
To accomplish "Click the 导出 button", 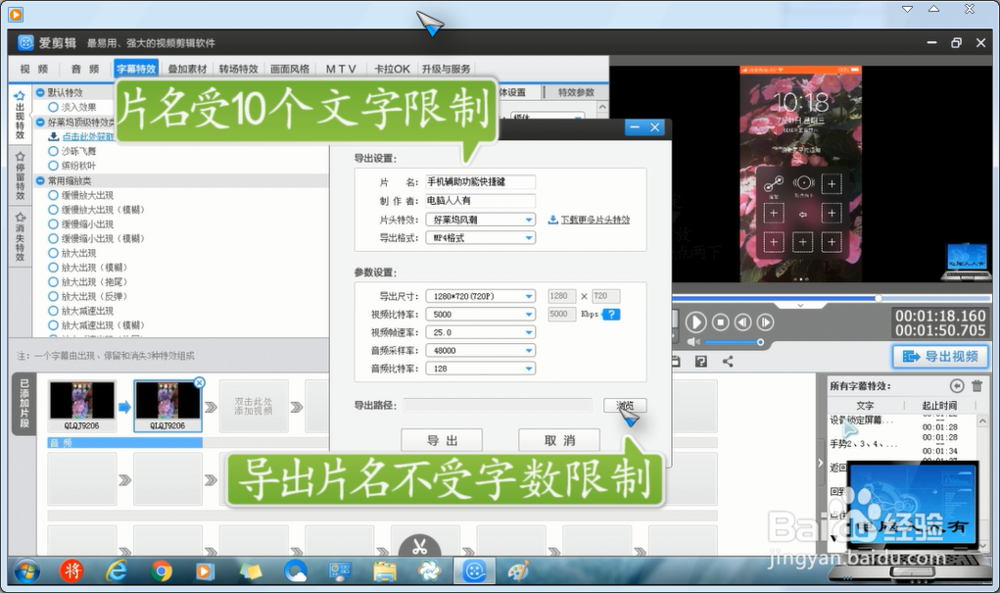I will click(x=442, y=441).
